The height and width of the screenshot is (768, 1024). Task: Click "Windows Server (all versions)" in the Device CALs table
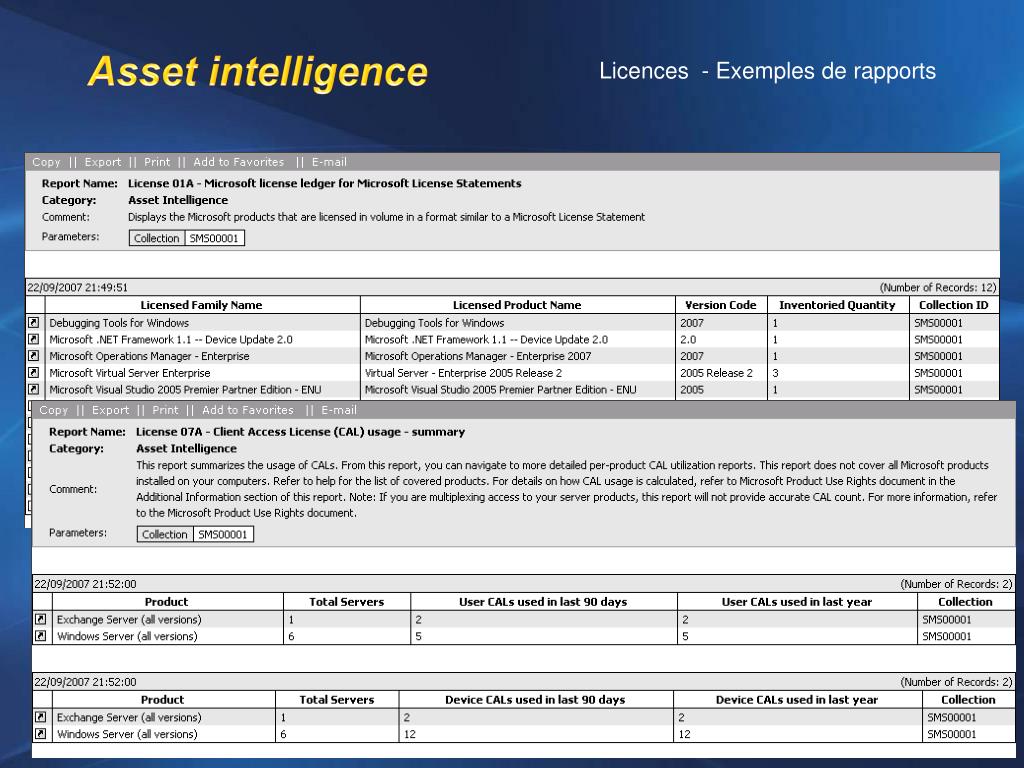127,734
